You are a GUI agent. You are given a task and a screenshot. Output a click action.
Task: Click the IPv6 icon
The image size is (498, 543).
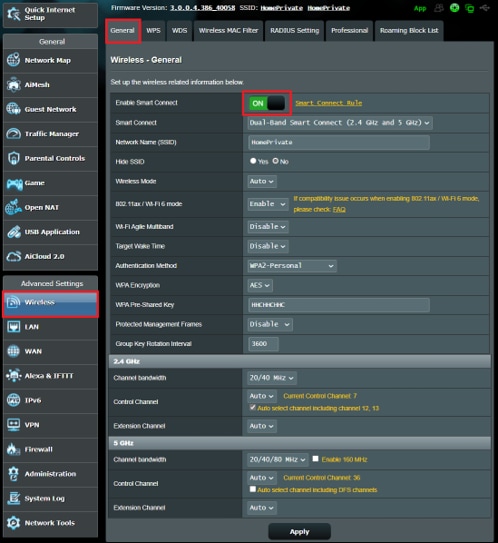(x=14, y=400)
